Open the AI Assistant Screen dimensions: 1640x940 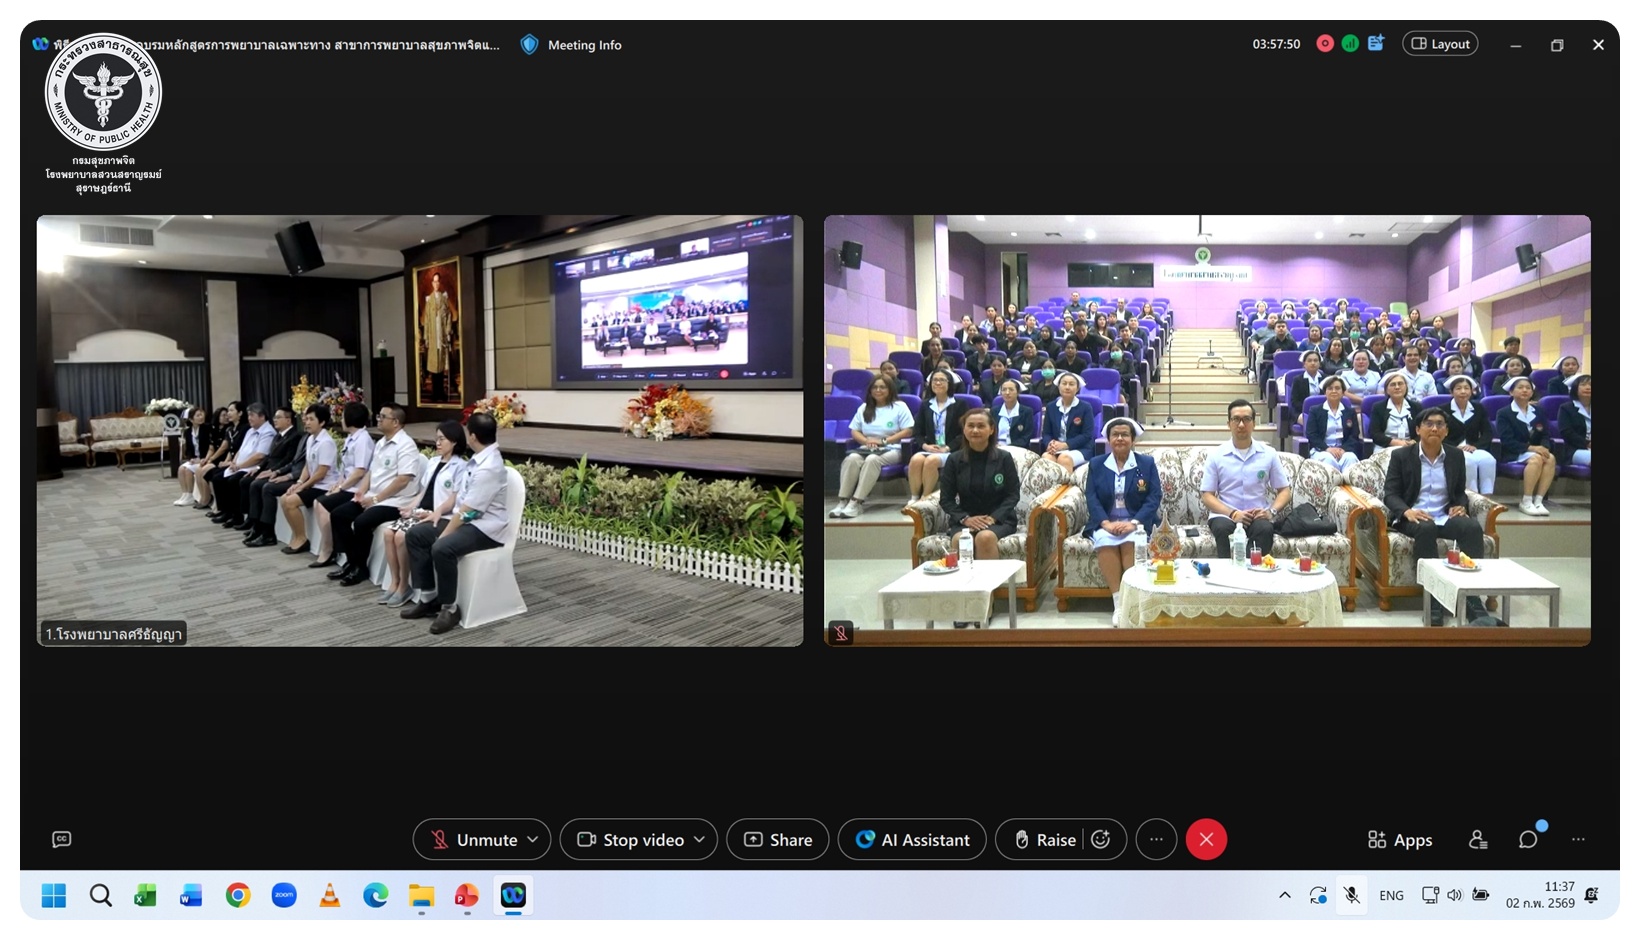pos(912,840)
